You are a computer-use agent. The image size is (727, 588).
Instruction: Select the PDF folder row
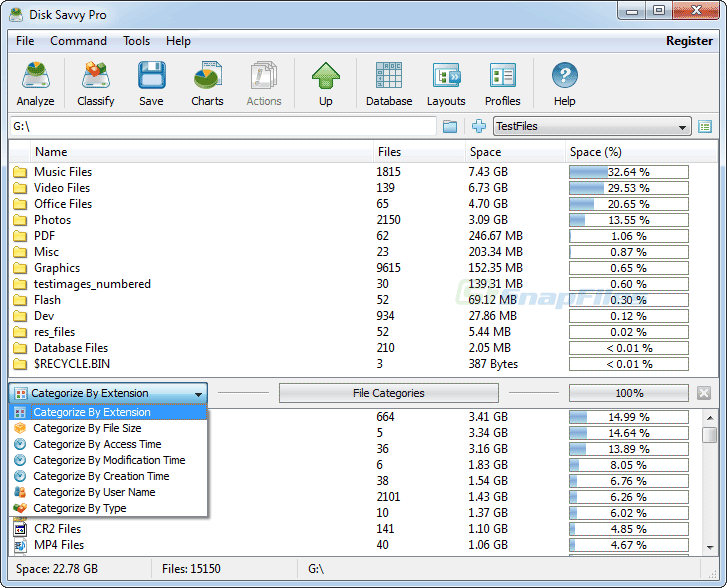pos(364,236)
